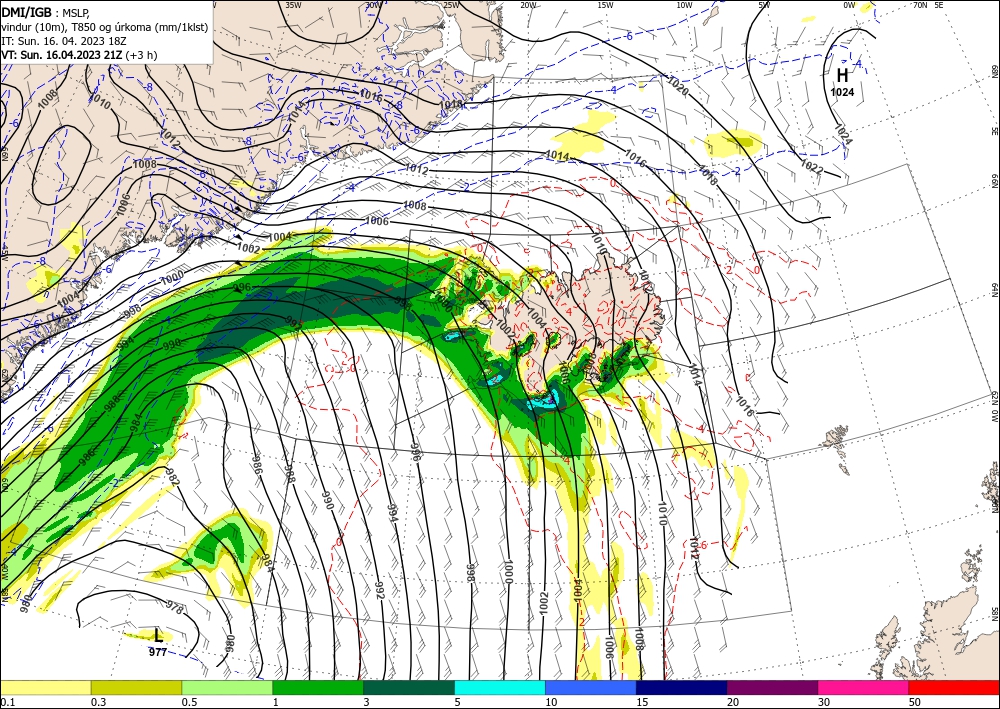Click the 982 isobar label
Image resolution: width=1000 pixels, height=709 pixels.
point(171,476)
